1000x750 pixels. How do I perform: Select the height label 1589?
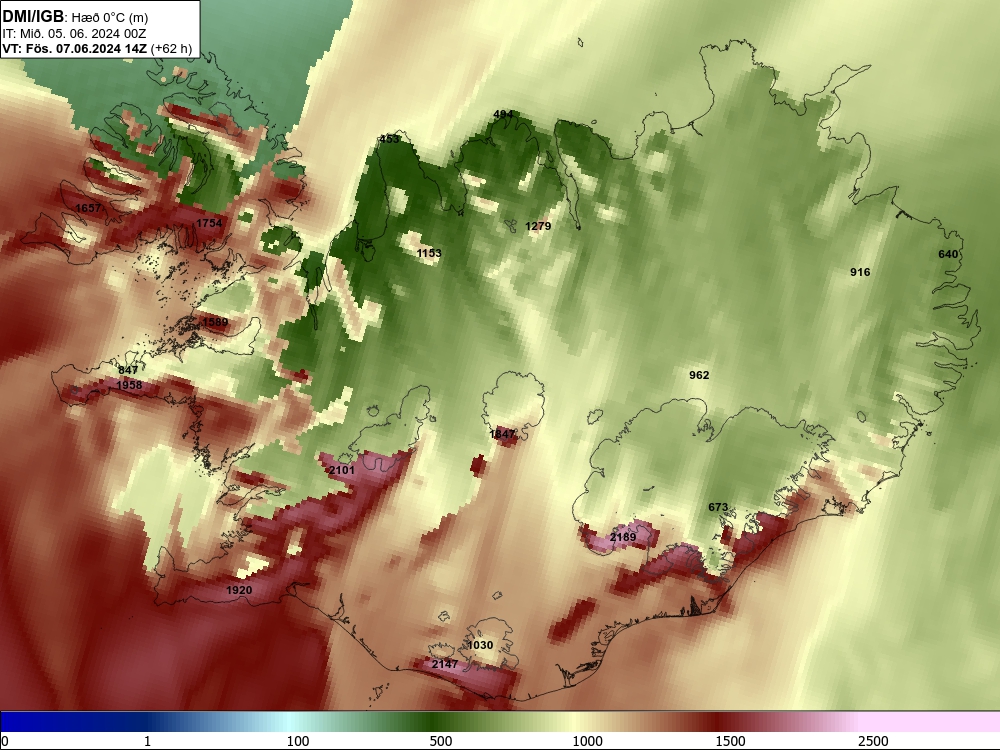215,322
